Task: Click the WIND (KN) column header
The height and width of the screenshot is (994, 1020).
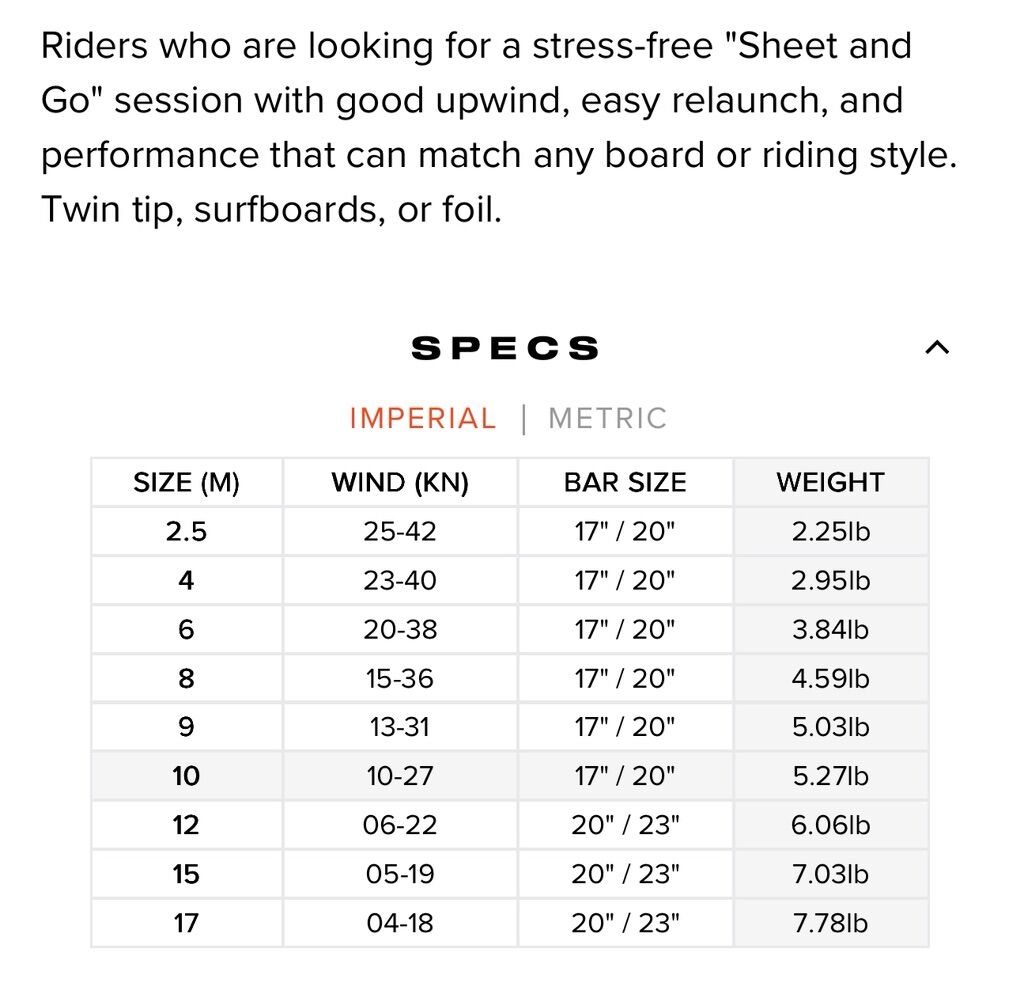Action: pos(400,482)
